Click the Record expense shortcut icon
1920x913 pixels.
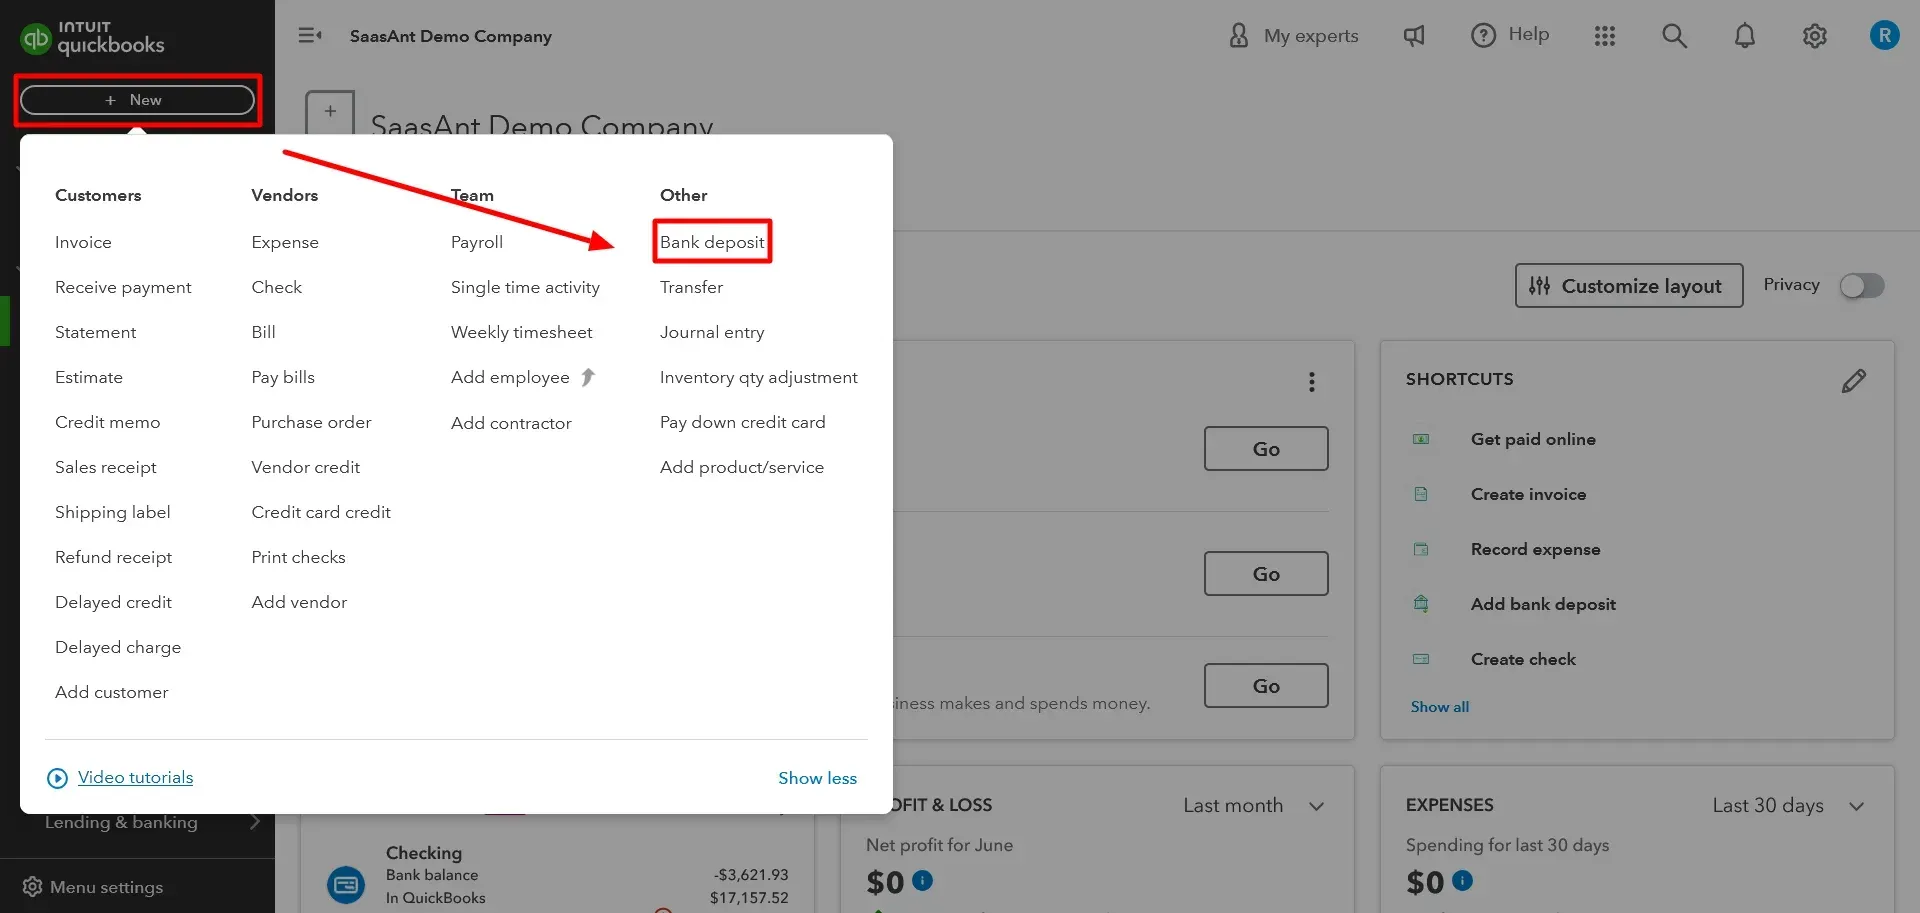click(x=1421, y=549)
